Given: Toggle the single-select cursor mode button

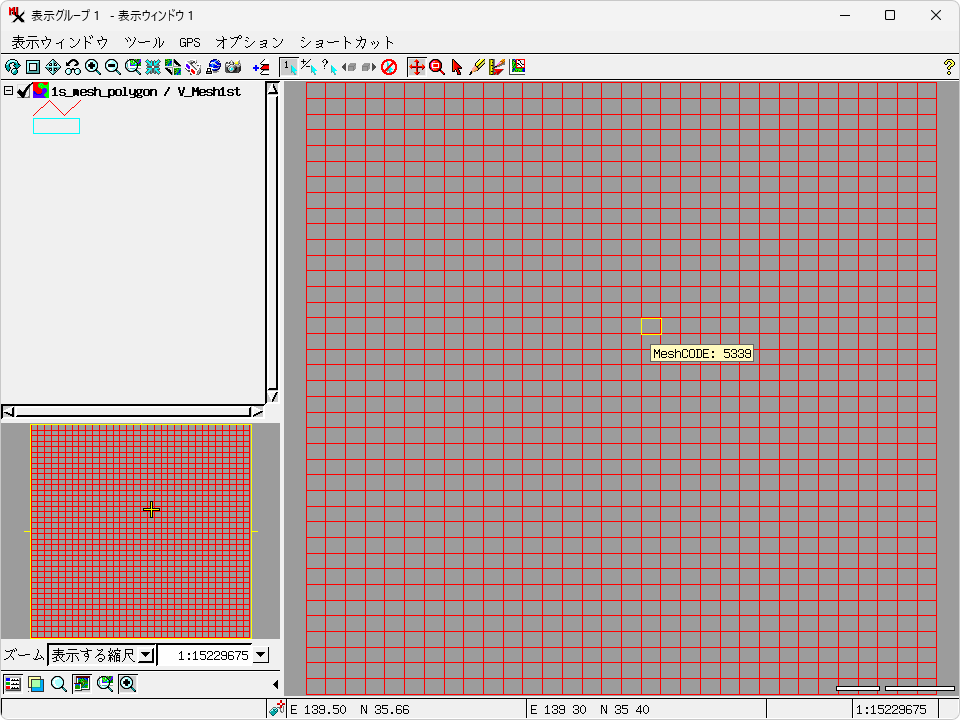Looking at the screenshot, I should (289, 67).
